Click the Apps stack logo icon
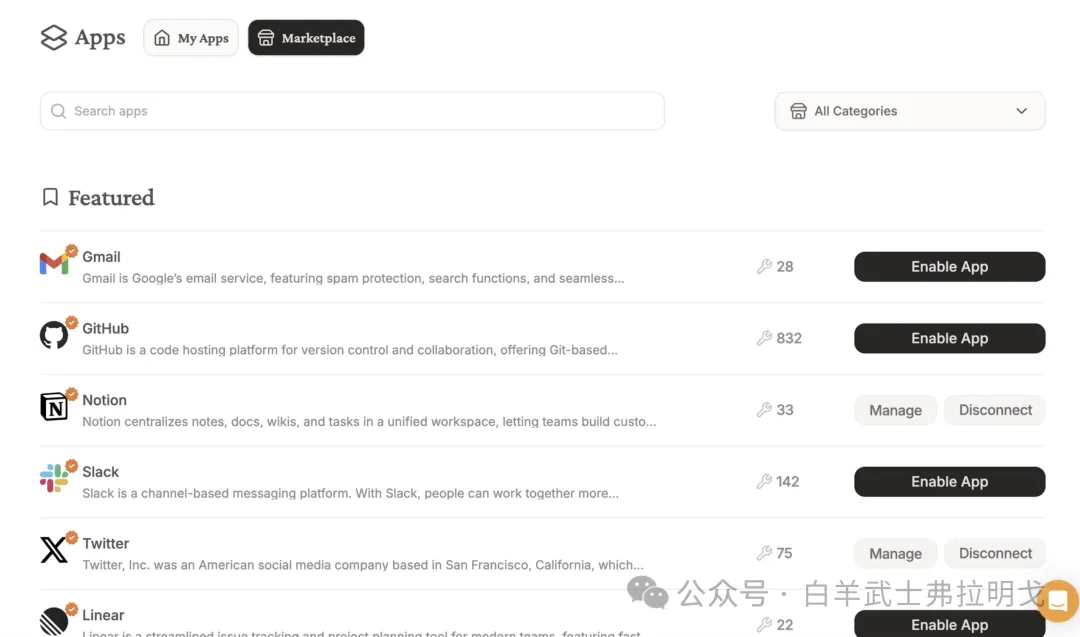The image size is (1080, 637). (x=54, y=38)
